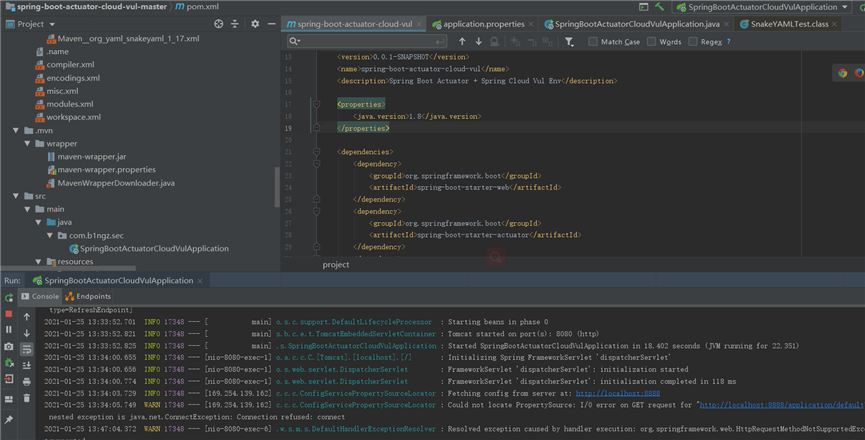Select the Run tab SpringBootActuatorCloudVulApplication

(x=118, y=281)
